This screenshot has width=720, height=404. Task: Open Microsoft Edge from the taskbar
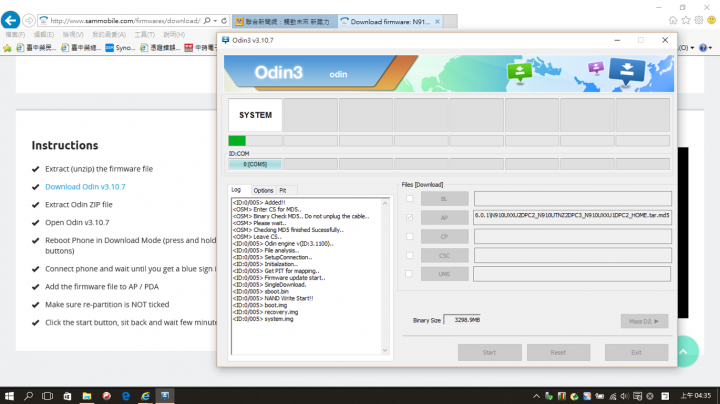[126, 396]
